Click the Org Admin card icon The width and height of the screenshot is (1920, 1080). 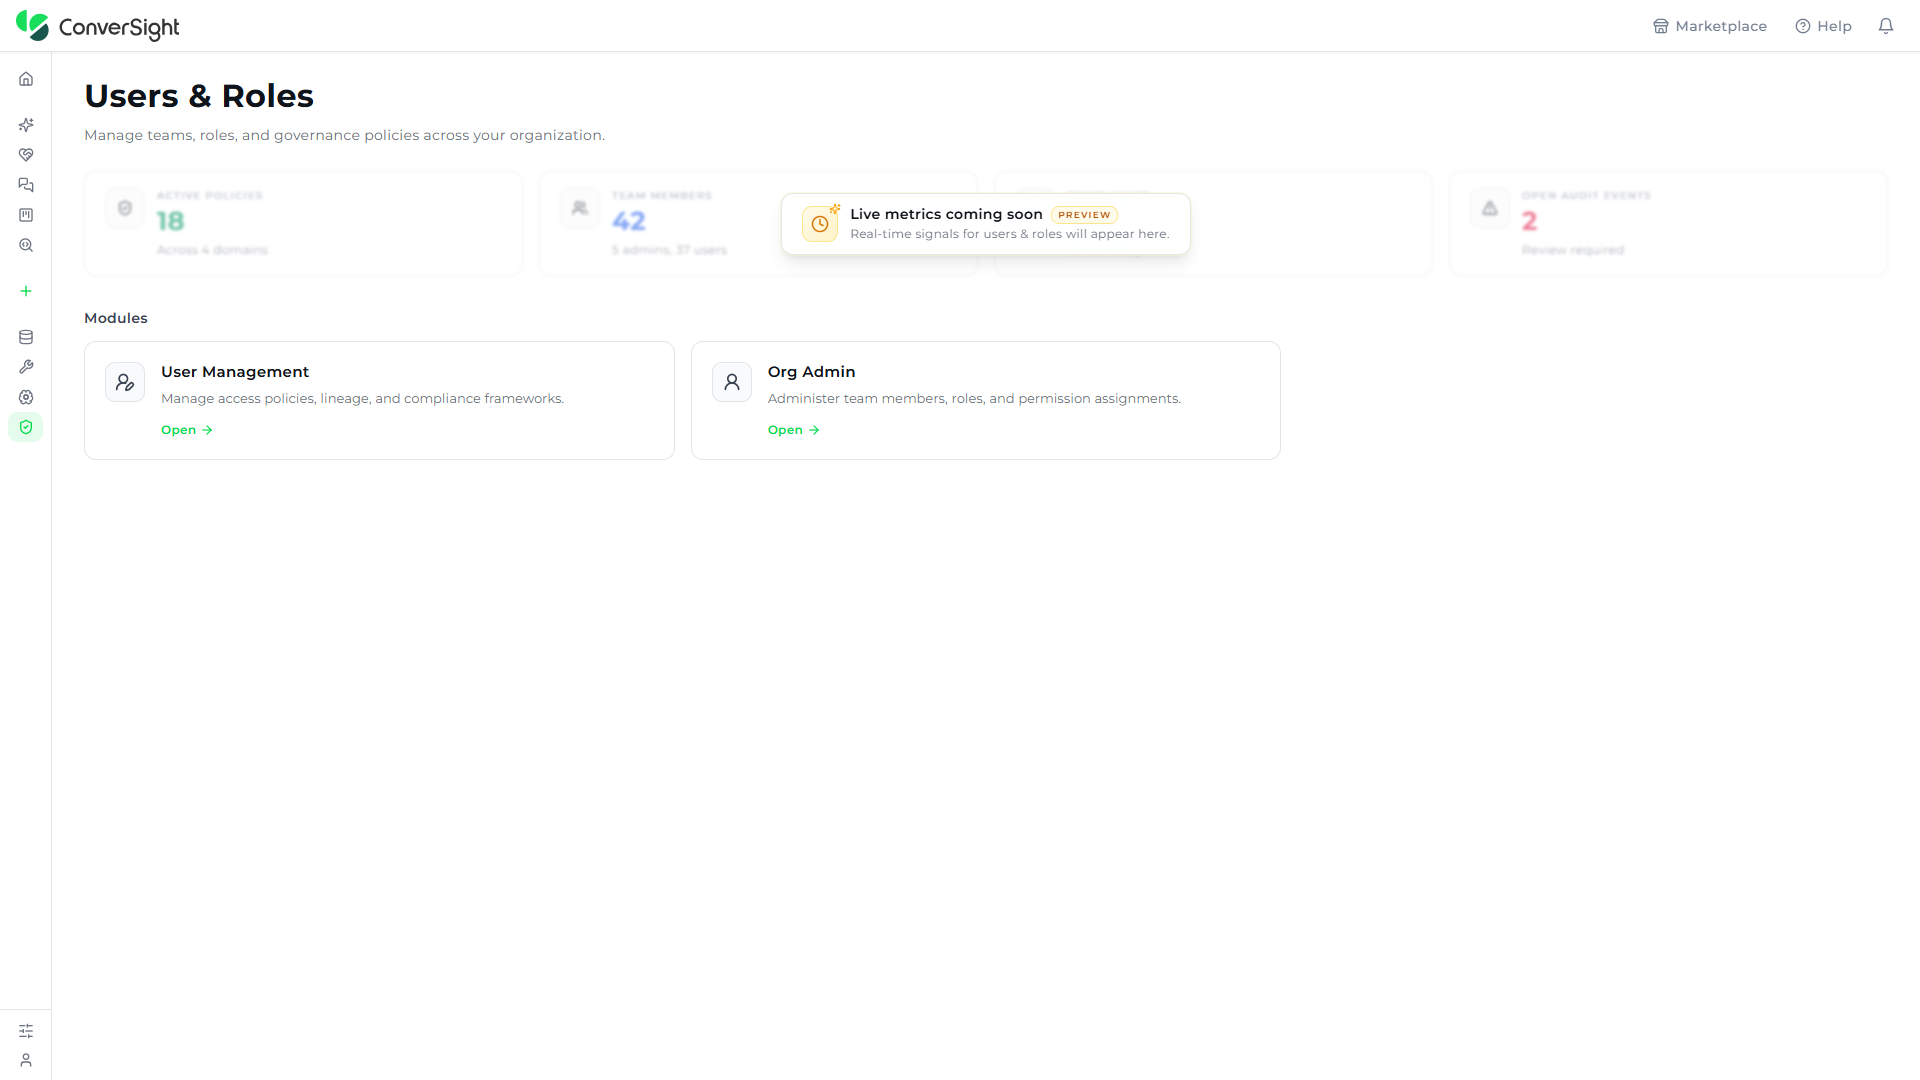point(732,382)
